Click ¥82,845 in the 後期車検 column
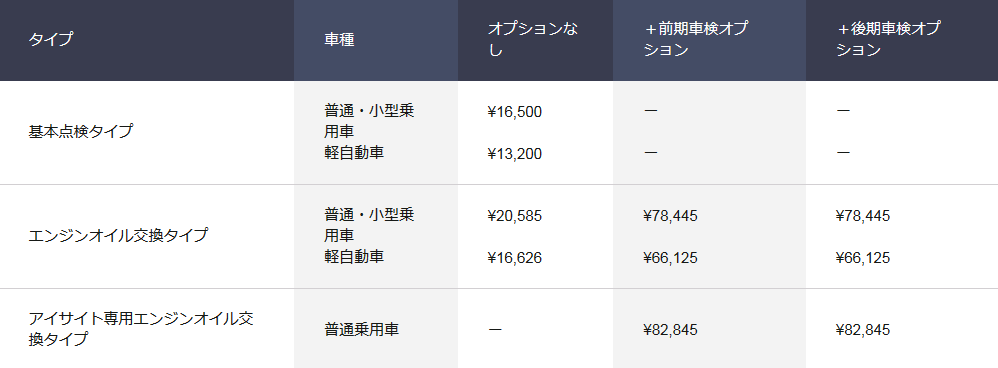Screen dimensions: 998x368 pos(863,330)
